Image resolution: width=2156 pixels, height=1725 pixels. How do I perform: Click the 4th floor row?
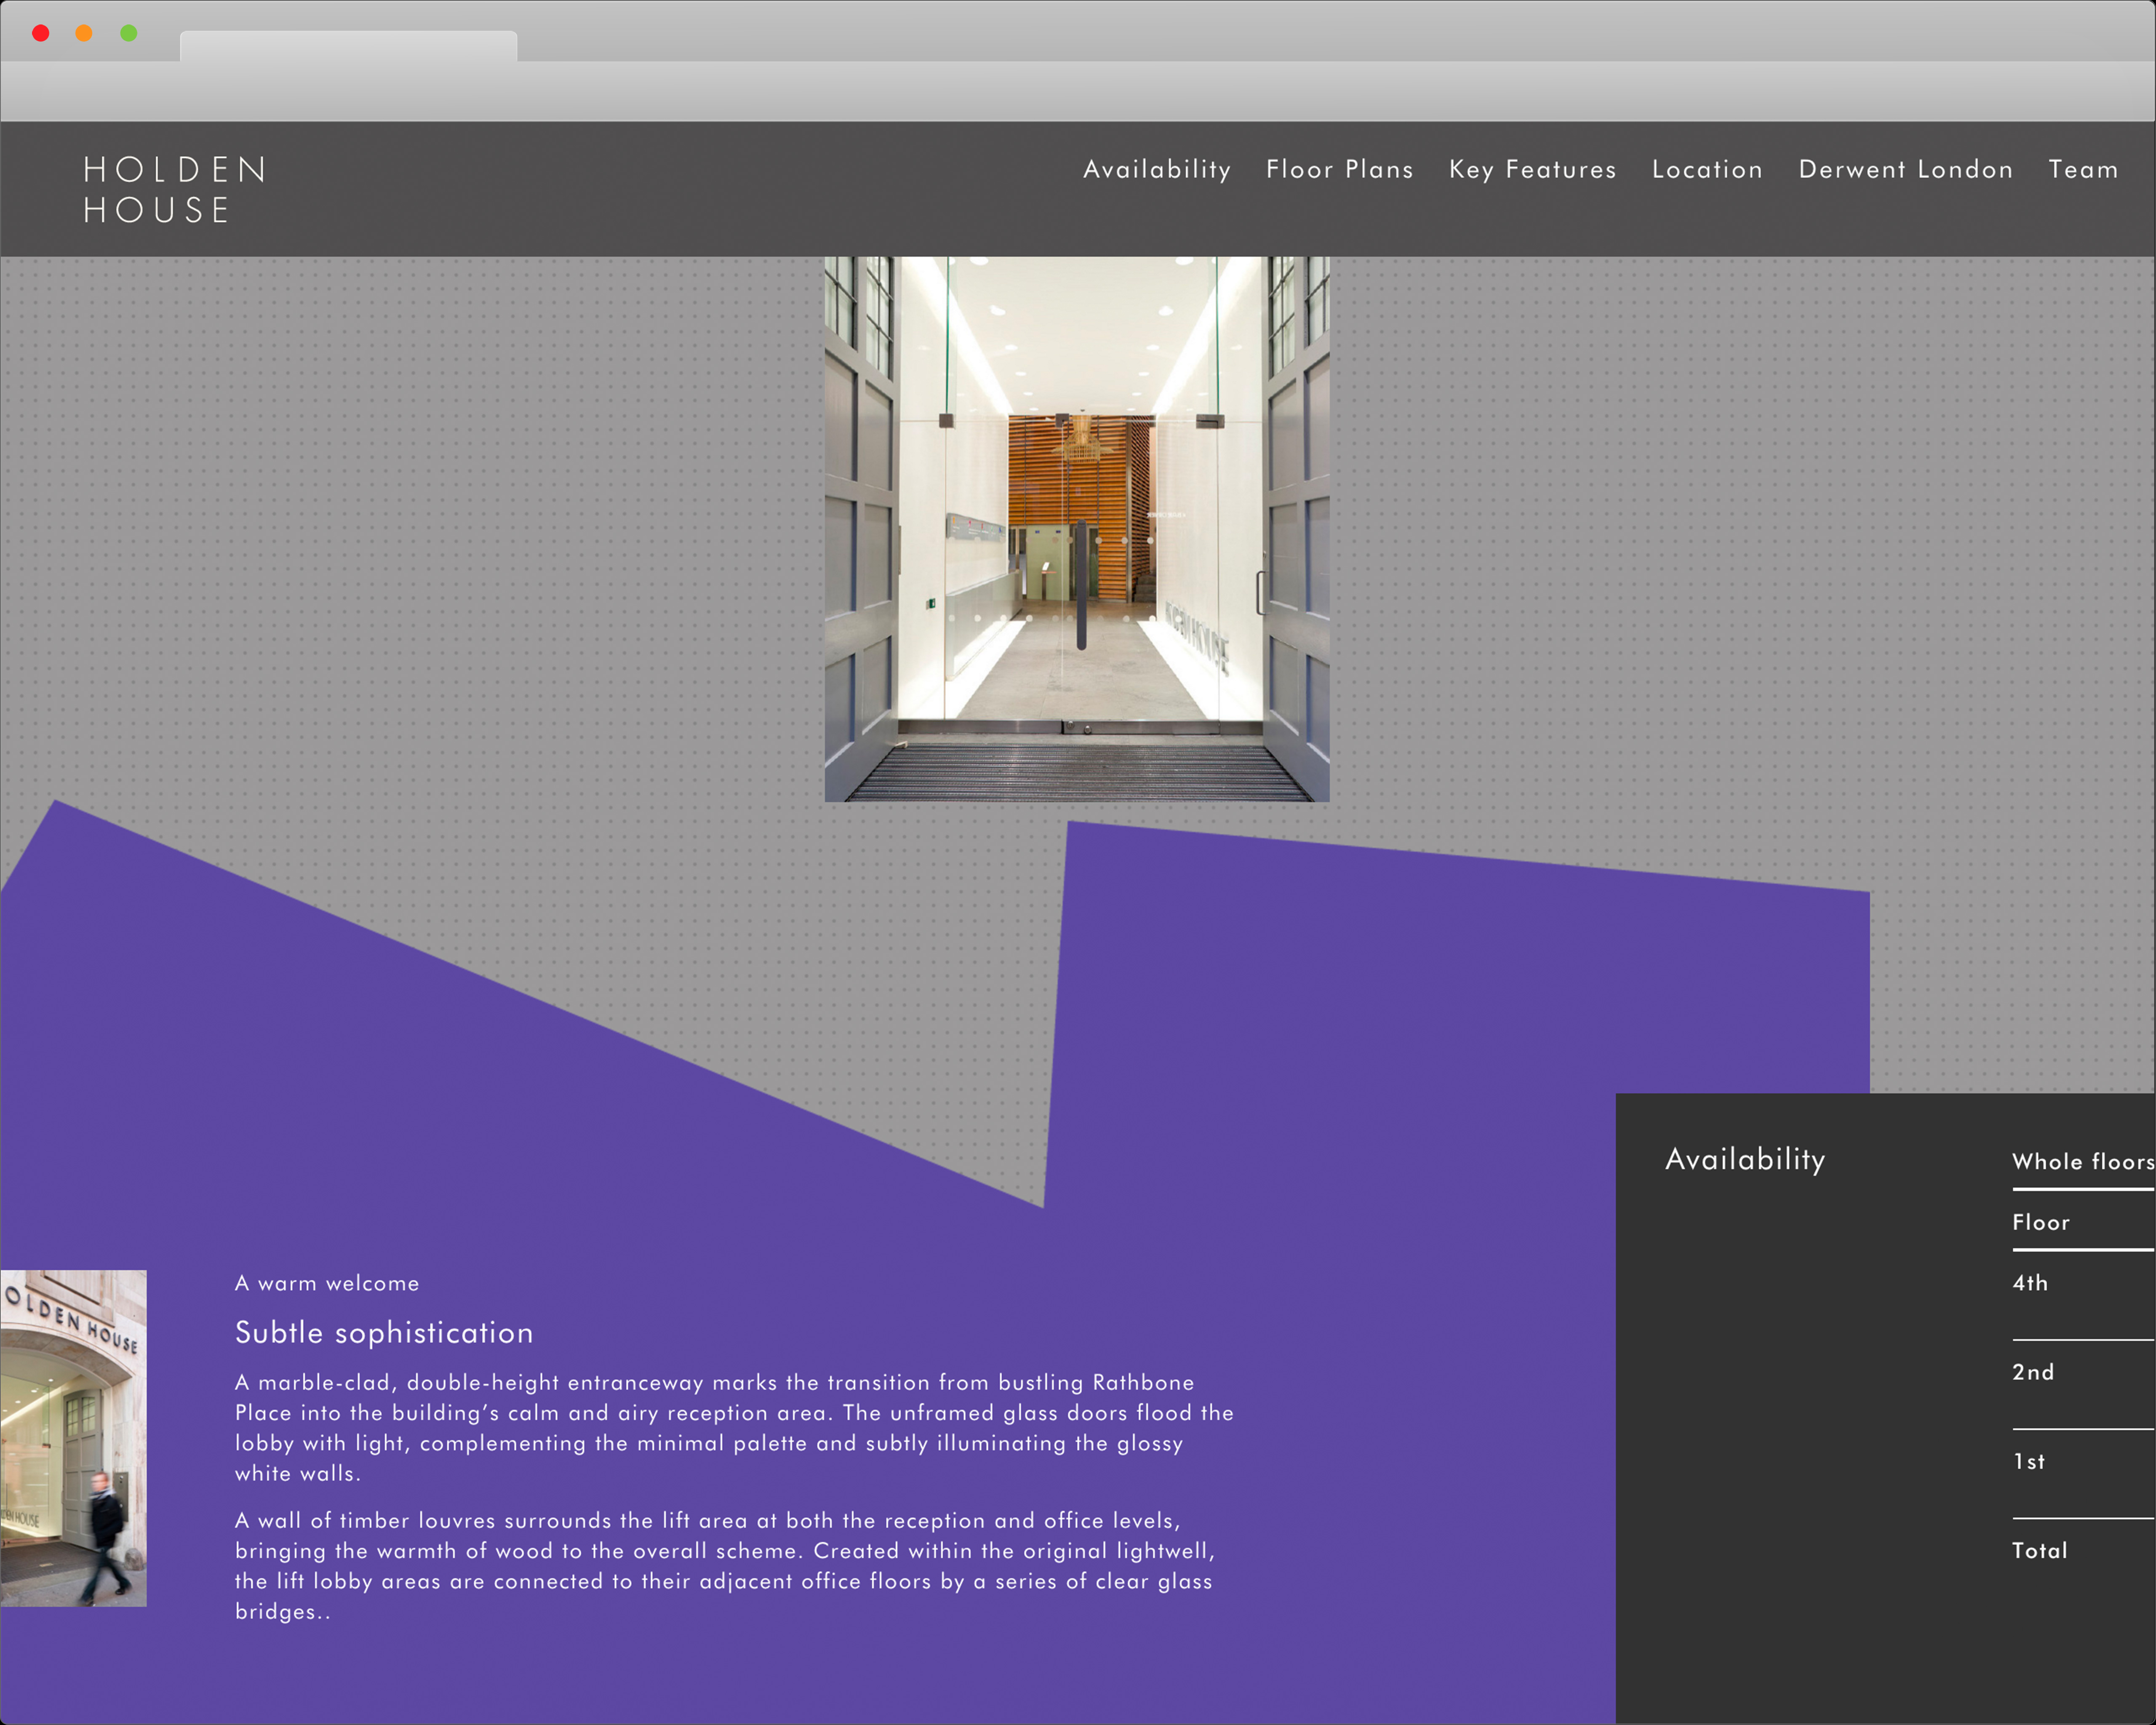click(x=2030, y=1283)
